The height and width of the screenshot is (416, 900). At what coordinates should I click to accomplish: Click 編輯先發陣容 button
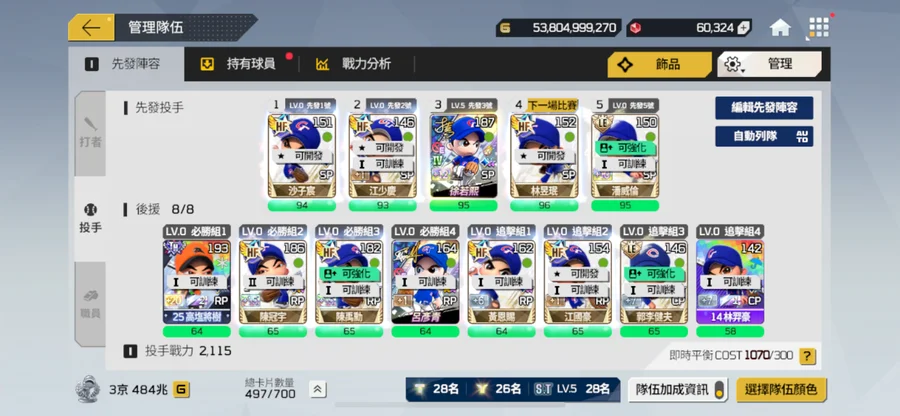[x=764, y=108]
